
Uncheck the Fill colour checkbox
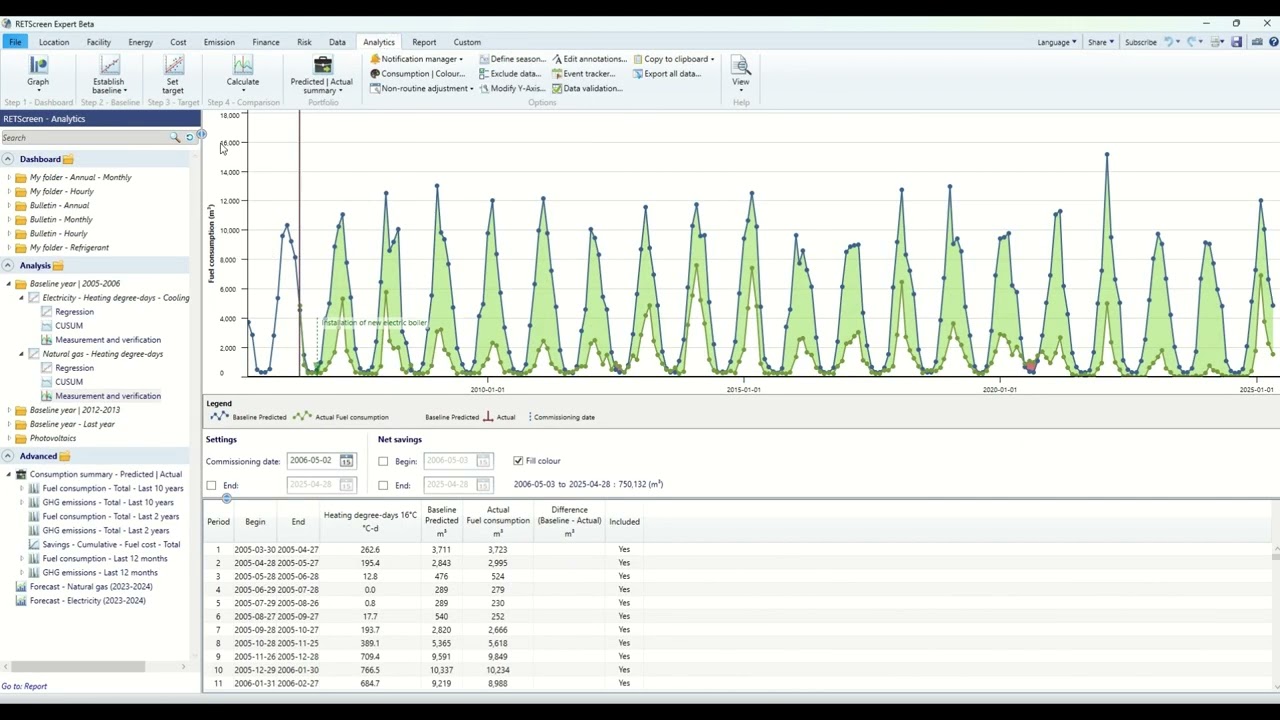tap(518, 461)
